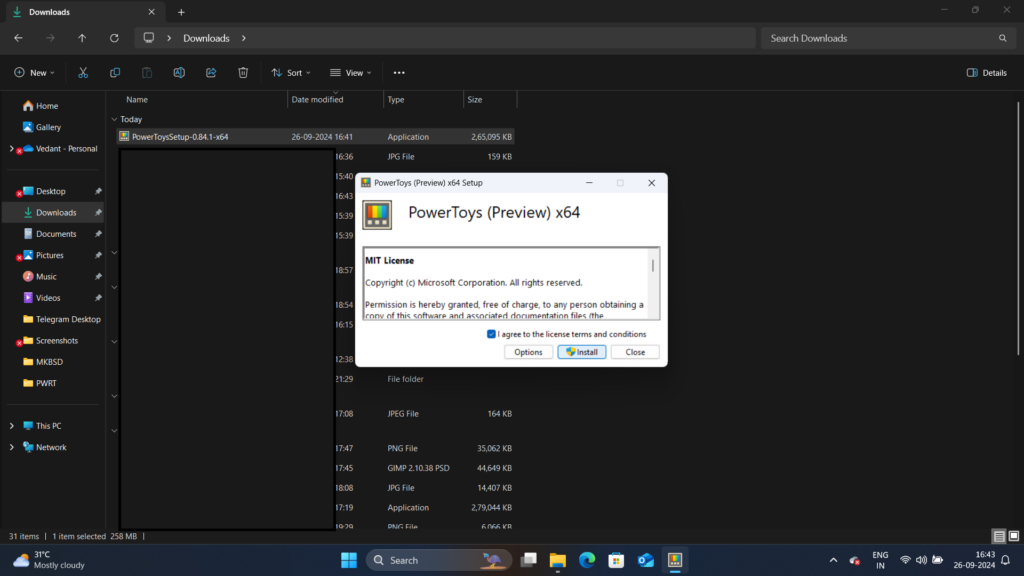The width and height of the screenshot is (1024, 576).
Task: Switch to large thumbnails view icon in status bar
Action: tap(1014, 536)
